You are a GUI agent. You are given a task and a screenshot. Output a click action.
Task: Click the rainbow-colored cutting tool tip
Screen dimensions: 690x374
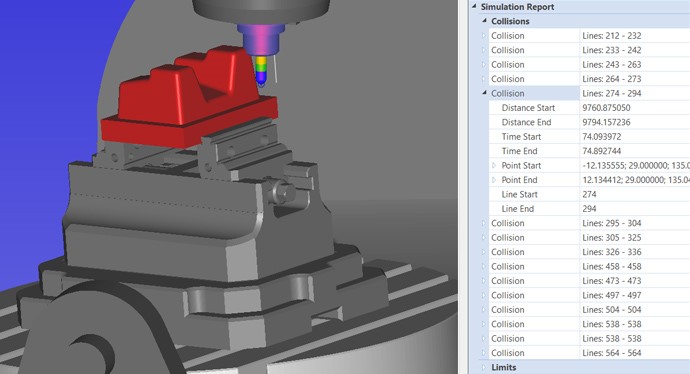click(x=261, y=71)
